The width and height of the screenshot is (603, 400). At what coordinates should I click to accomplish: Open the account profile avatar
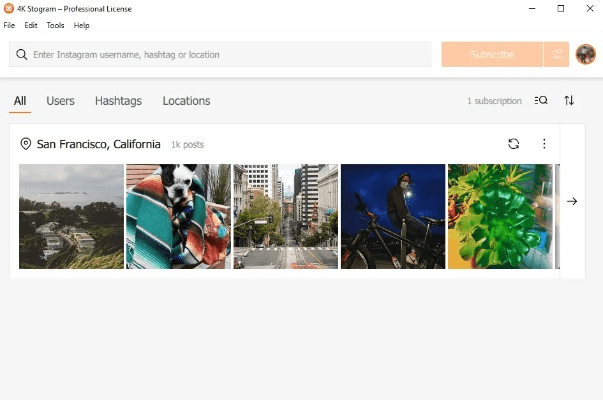point(585,54)
